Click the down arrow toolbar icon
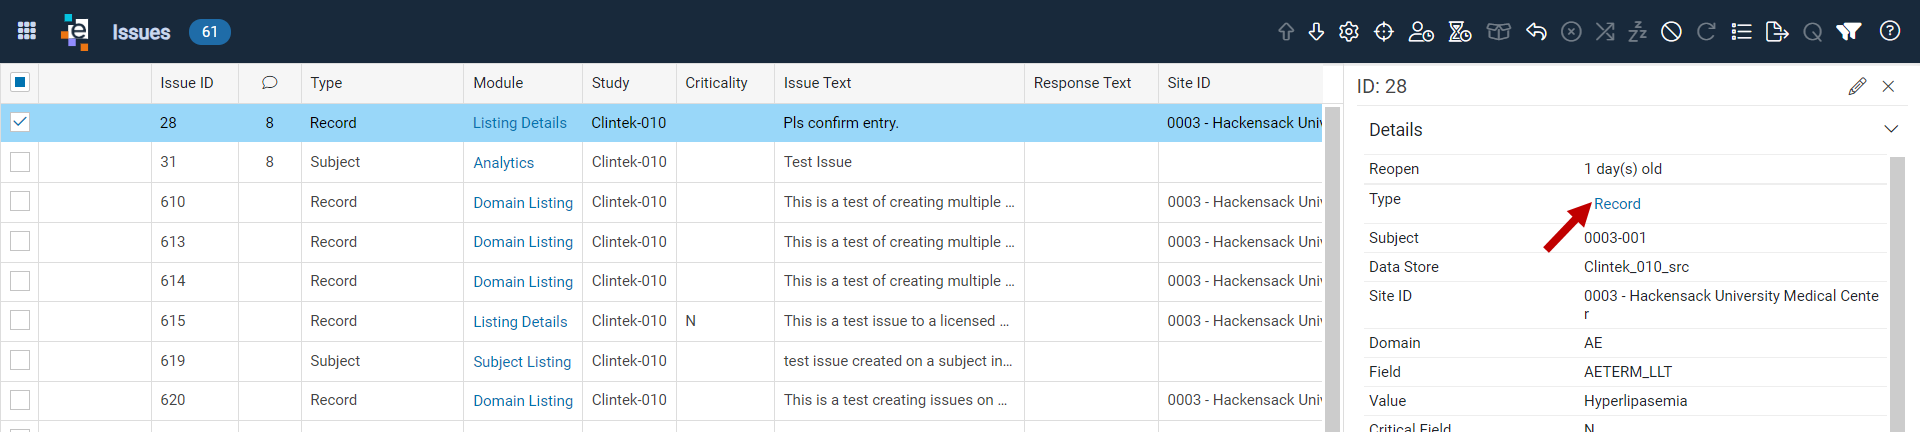Screen dimensions: 1920x432 pyautogui.click(x=1316, y=32)
